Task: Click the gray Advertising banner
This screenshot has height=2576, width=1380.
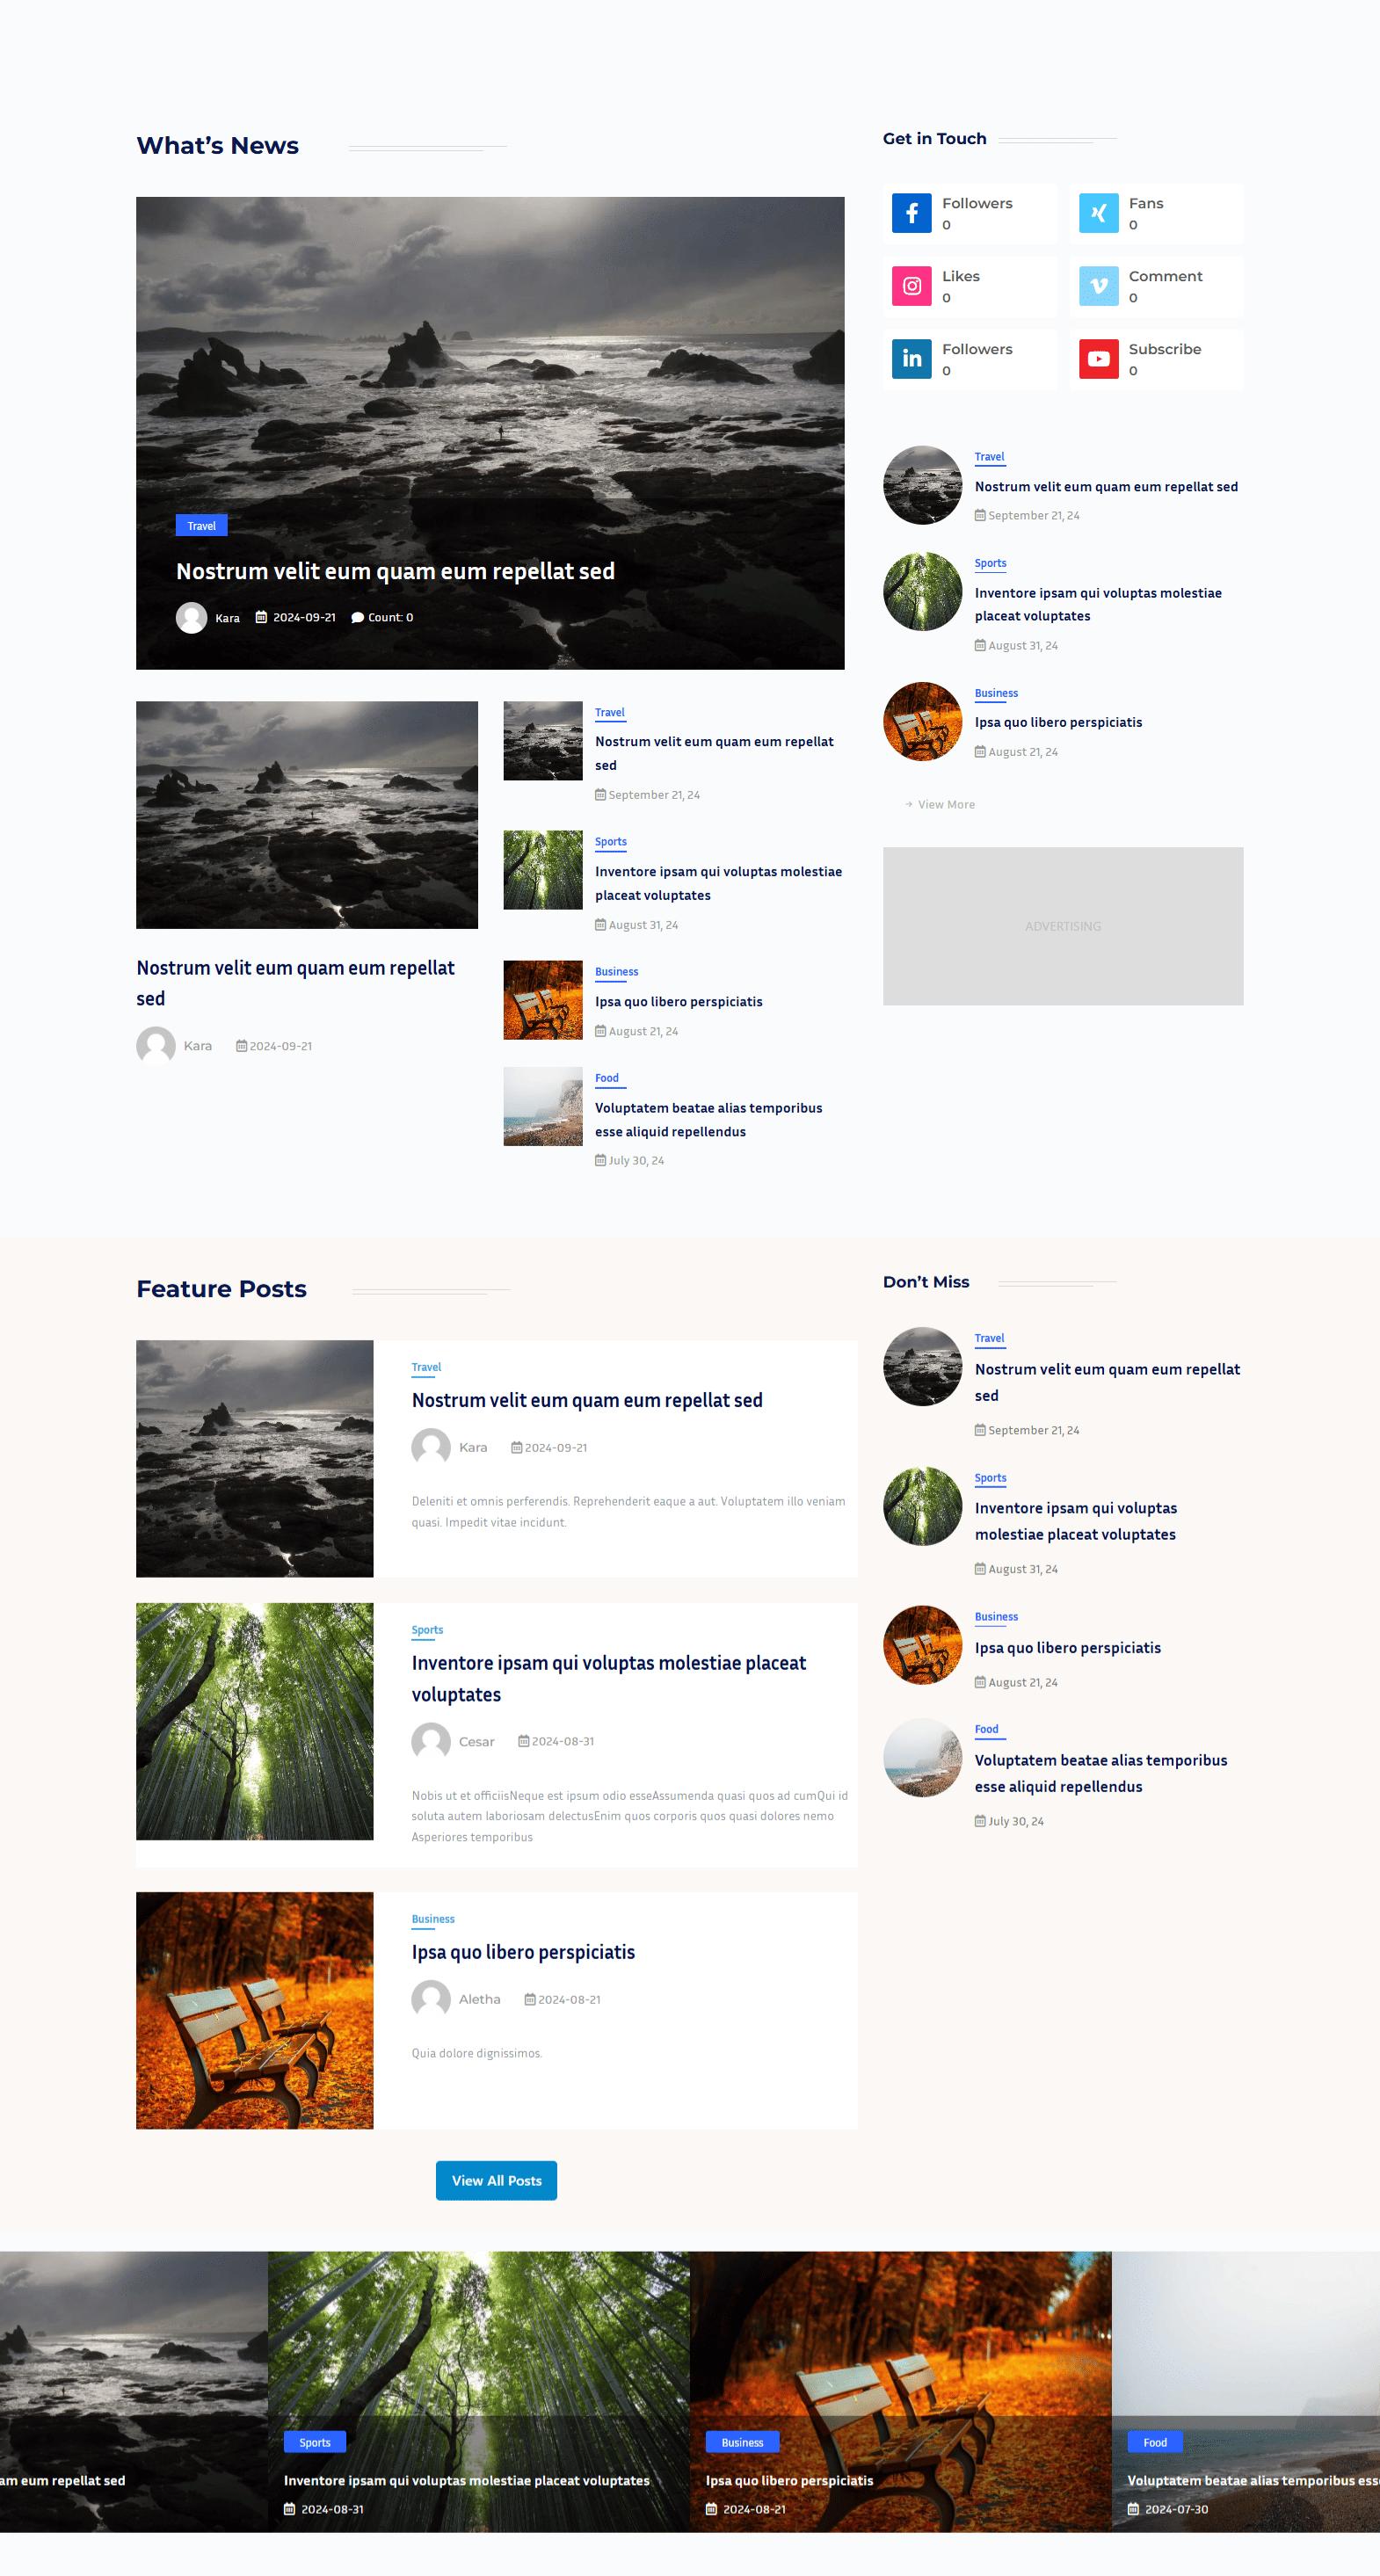Action: point(1063,926)
